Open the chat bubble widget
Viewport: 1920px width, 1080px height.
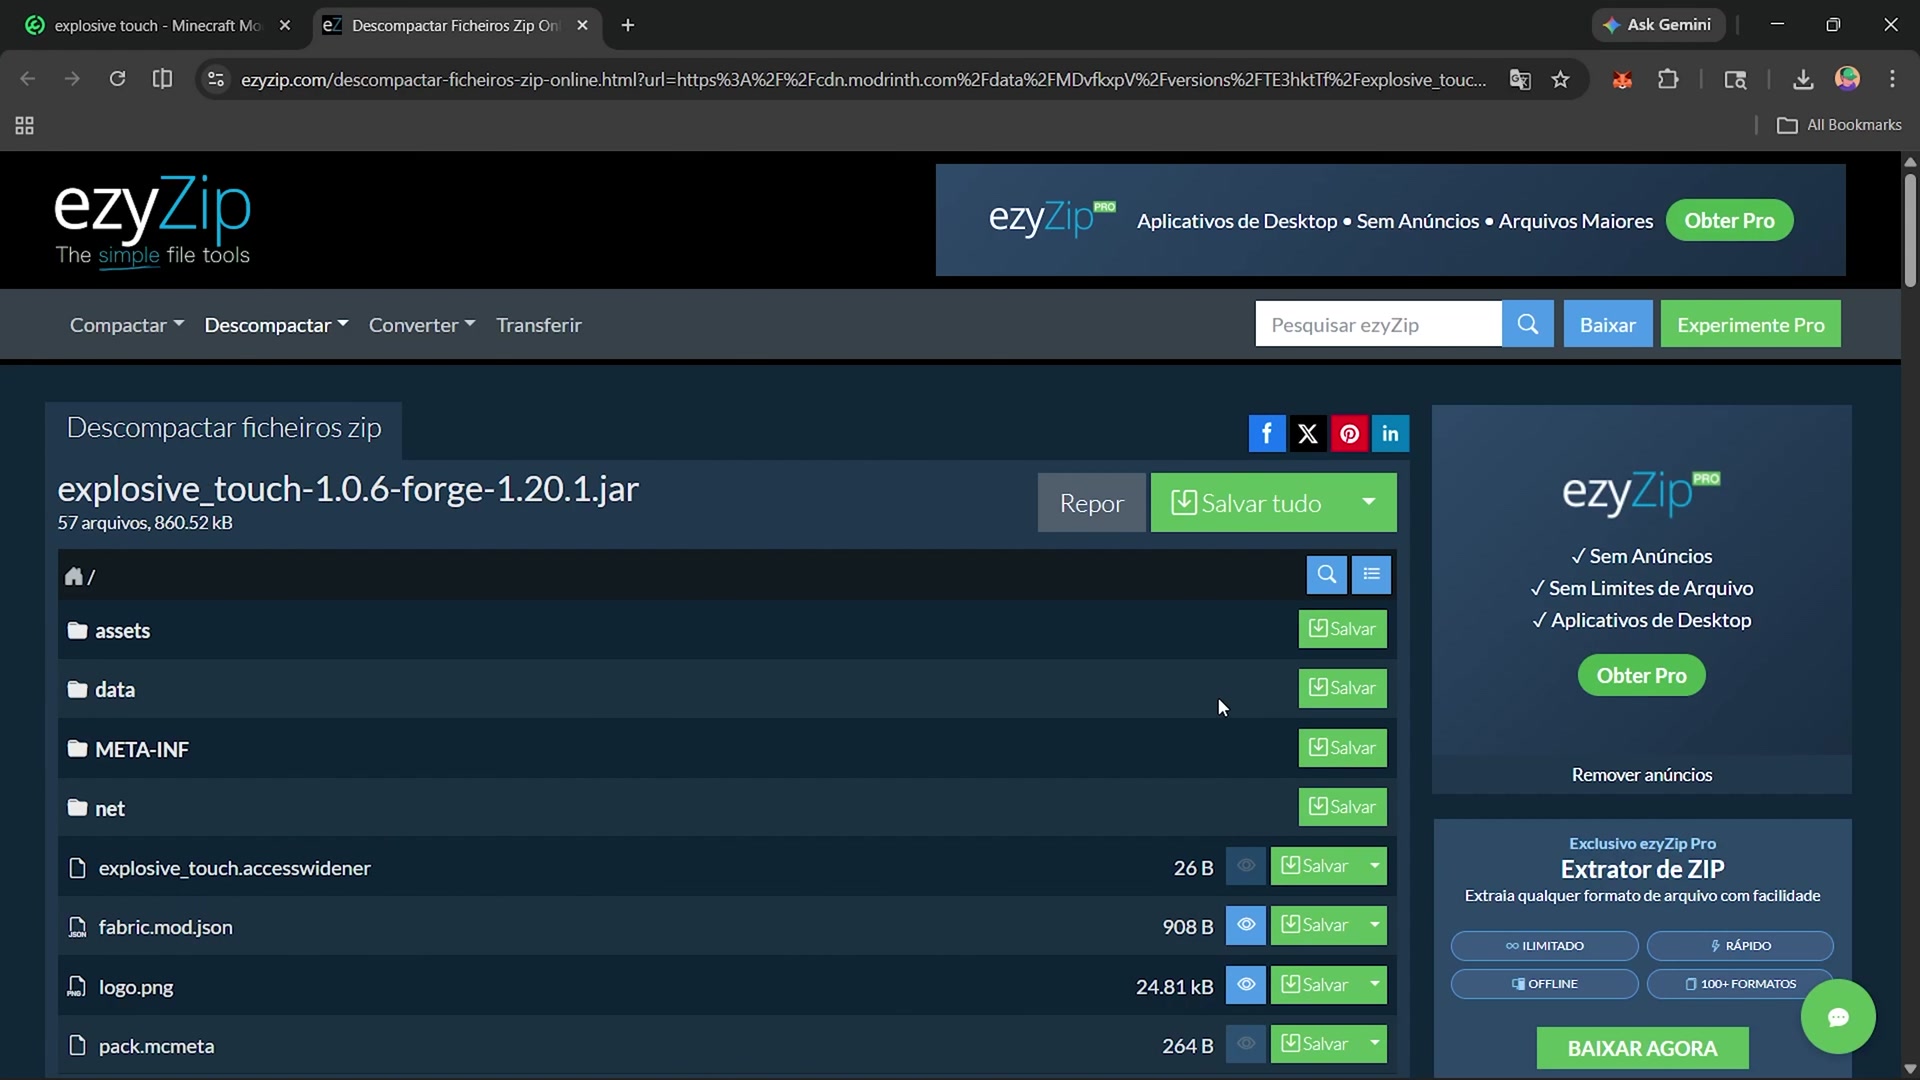[x=1837, y=1017]
